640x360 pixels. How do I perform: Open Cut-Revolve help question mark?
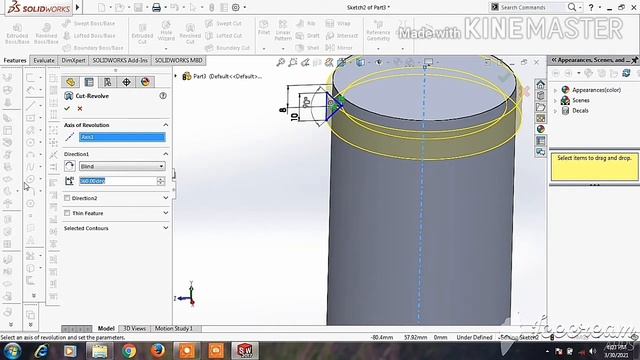click(x=163, y=96)
